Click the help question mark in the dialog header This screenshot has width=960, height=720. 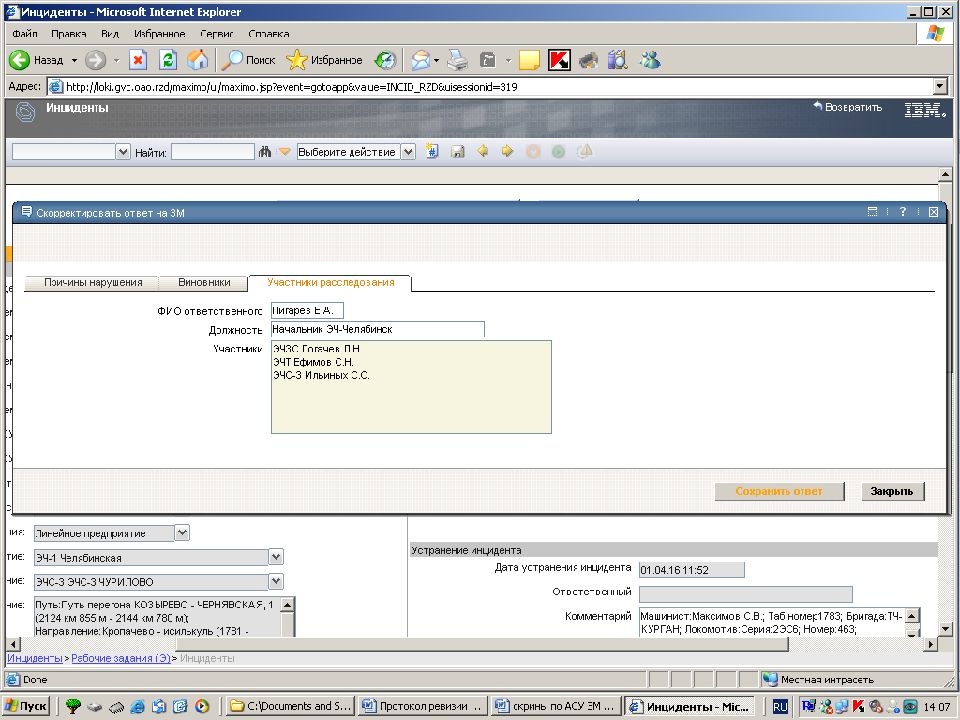(x=902, y=212)
